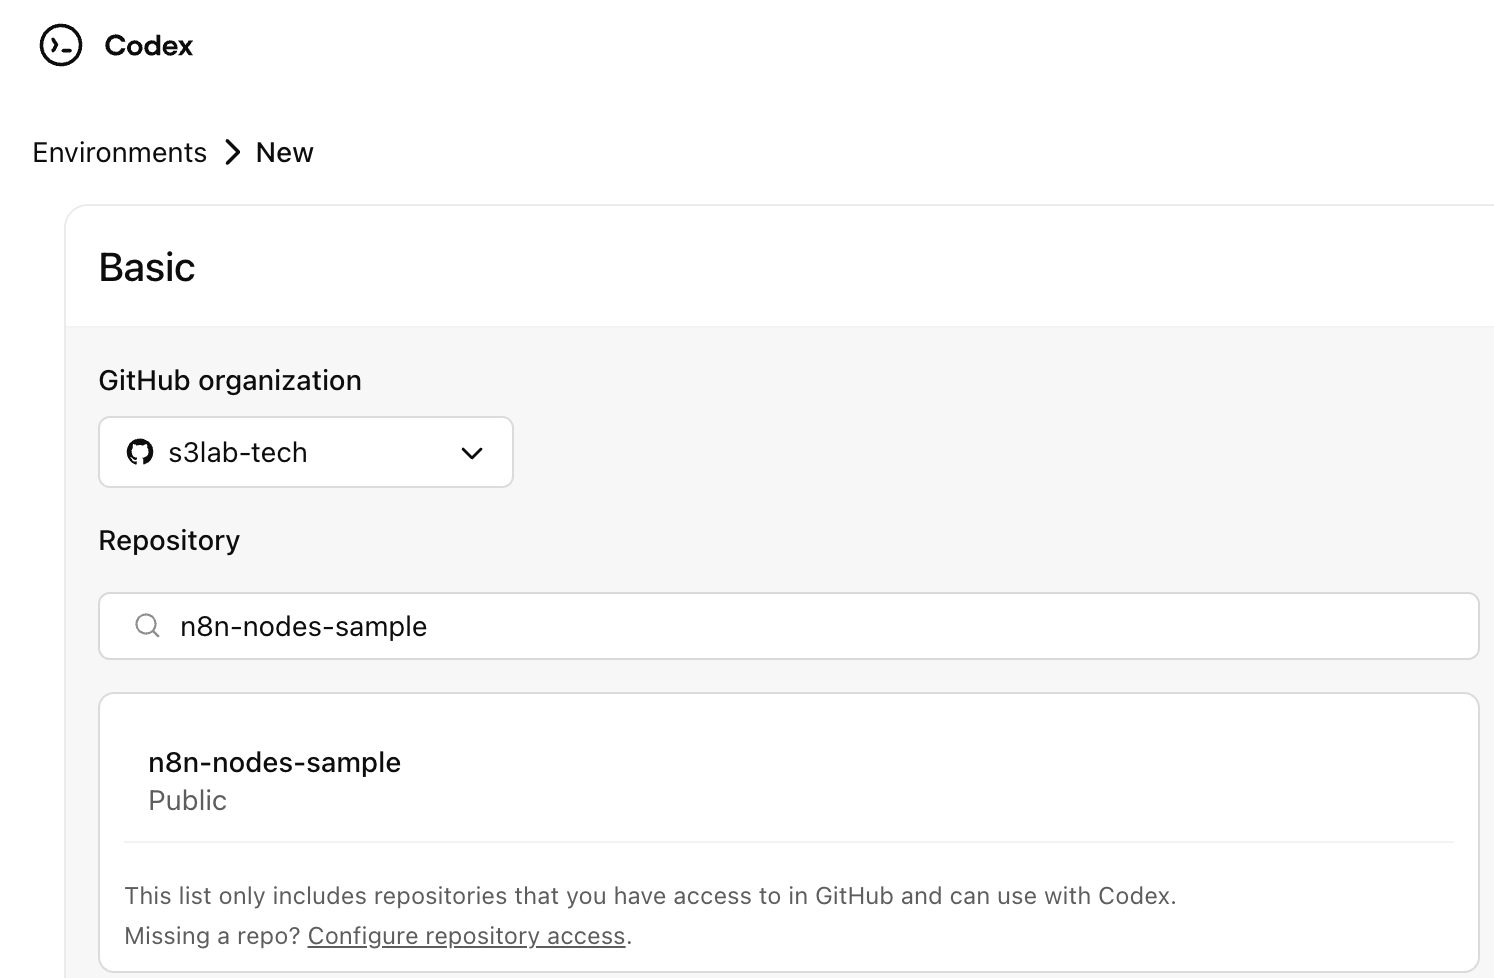Expand organization list via chevron arrow
Screen dimensions: 1494x978
tap(472, 453)
